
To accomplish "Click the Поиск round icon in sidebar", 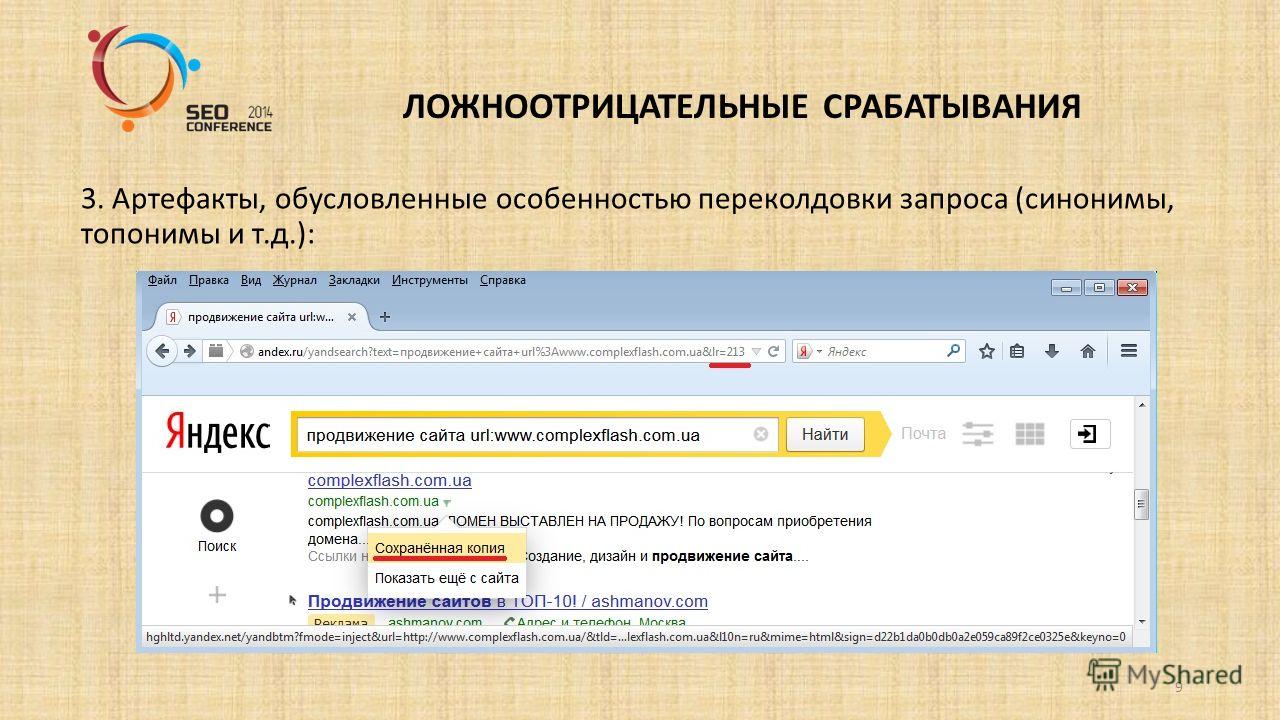I will coord(217,517).
